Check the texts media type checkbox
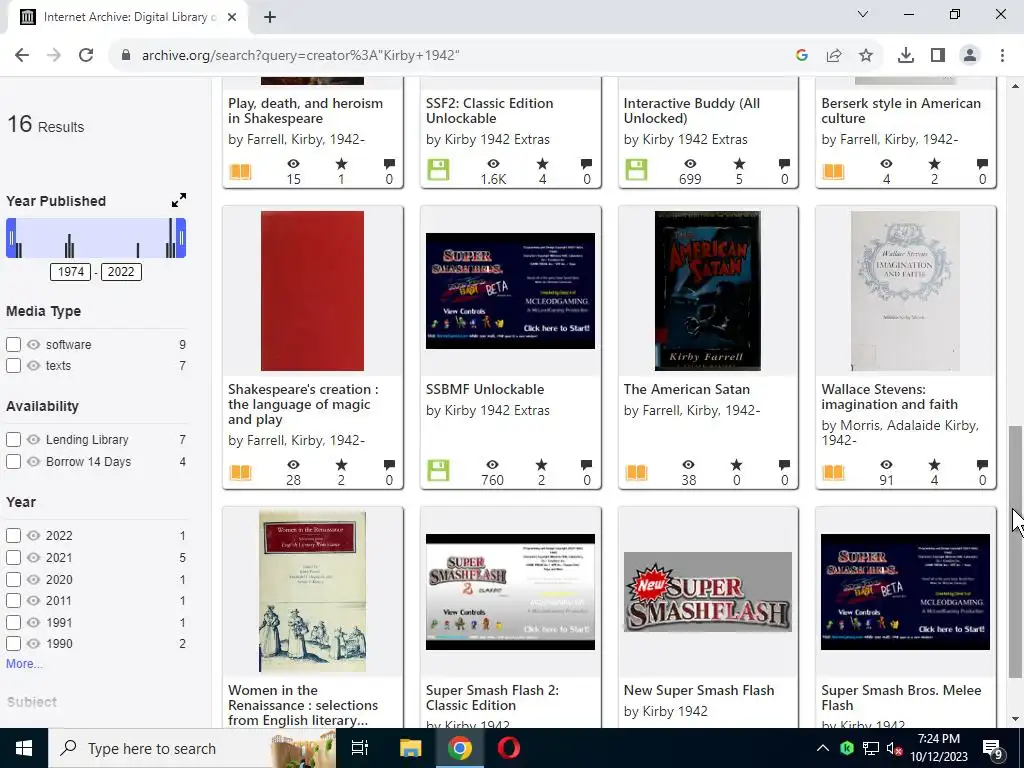Image resolution: width=1024 pixels, height=768 pixels. (13, 365)
